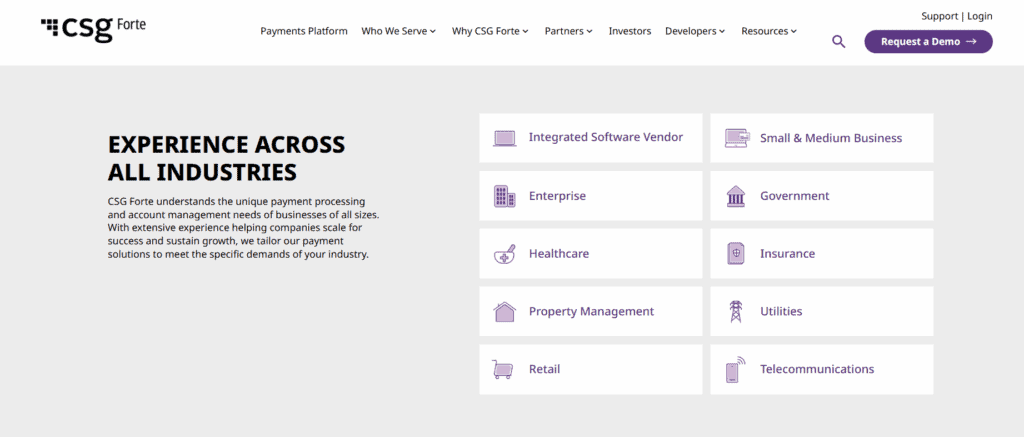Click the CSG Forte logo
The width and height of the screenshot is (1024, 437).
(93, 28)
